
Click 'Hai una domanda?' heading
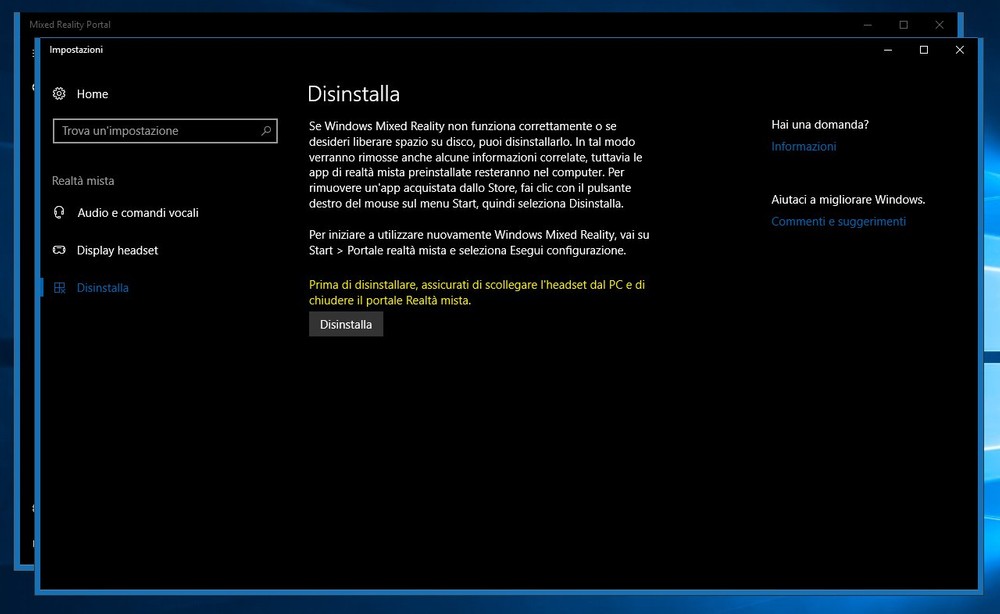tap(820, 125)
